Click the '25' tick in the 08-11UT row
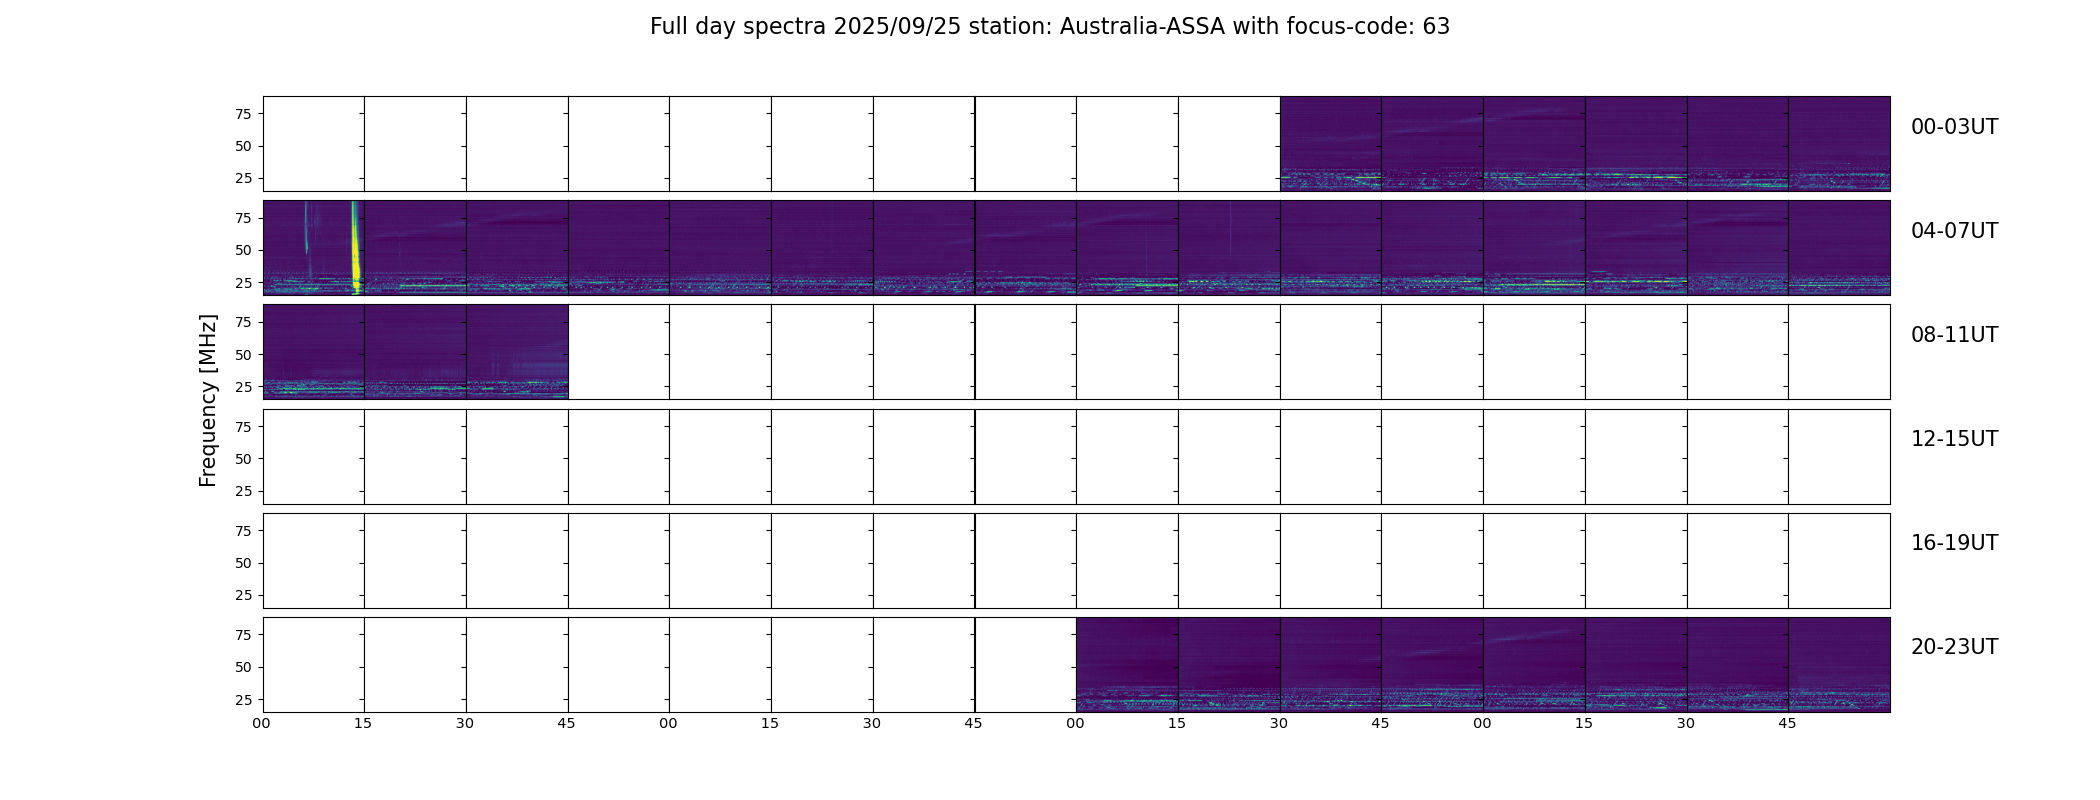 243,387
